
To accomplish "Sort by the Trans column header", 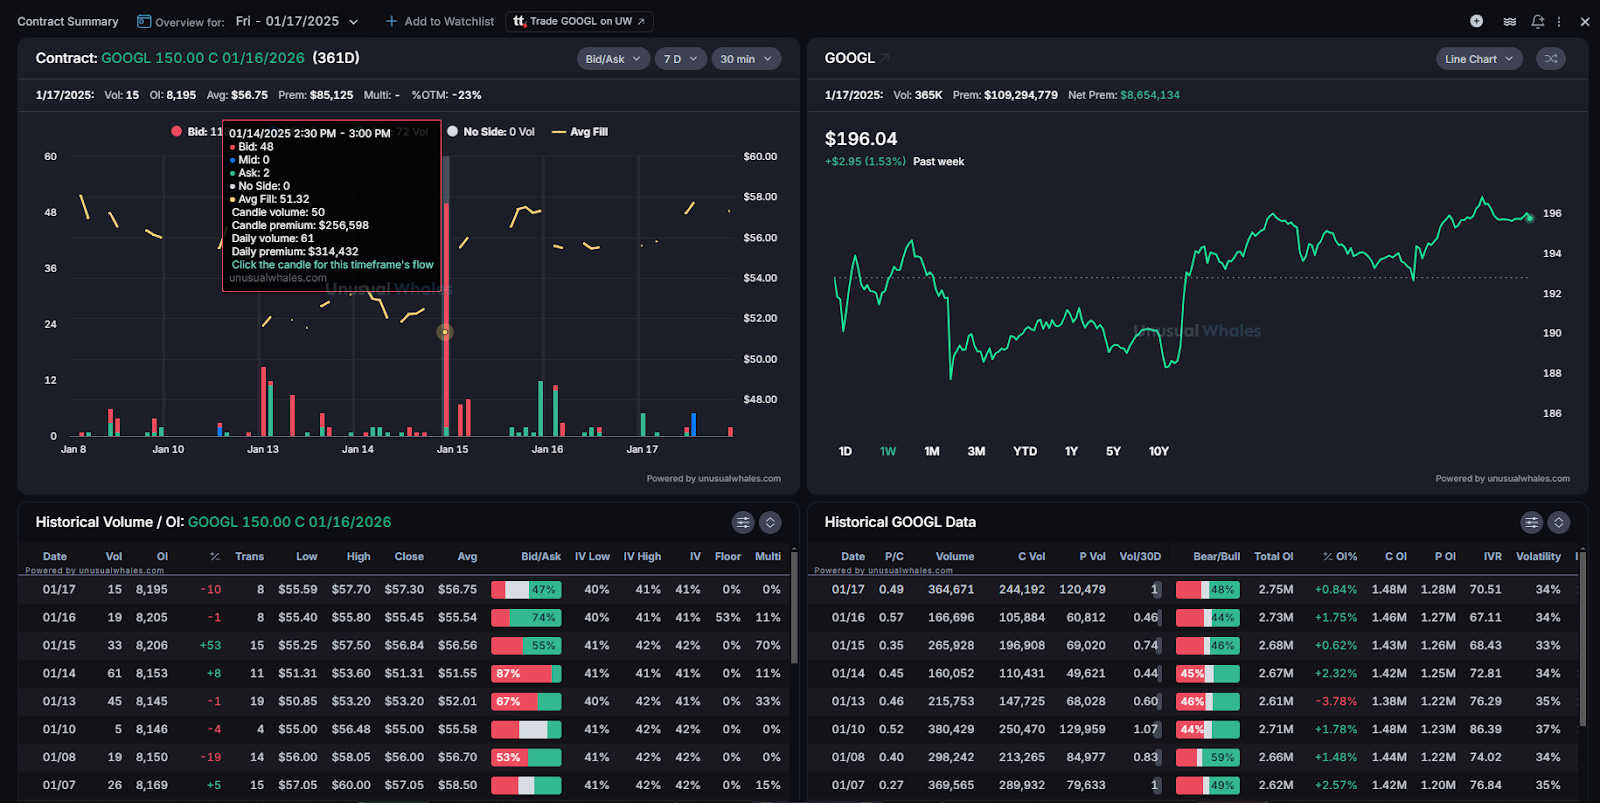I will click(x=250, y=557).
